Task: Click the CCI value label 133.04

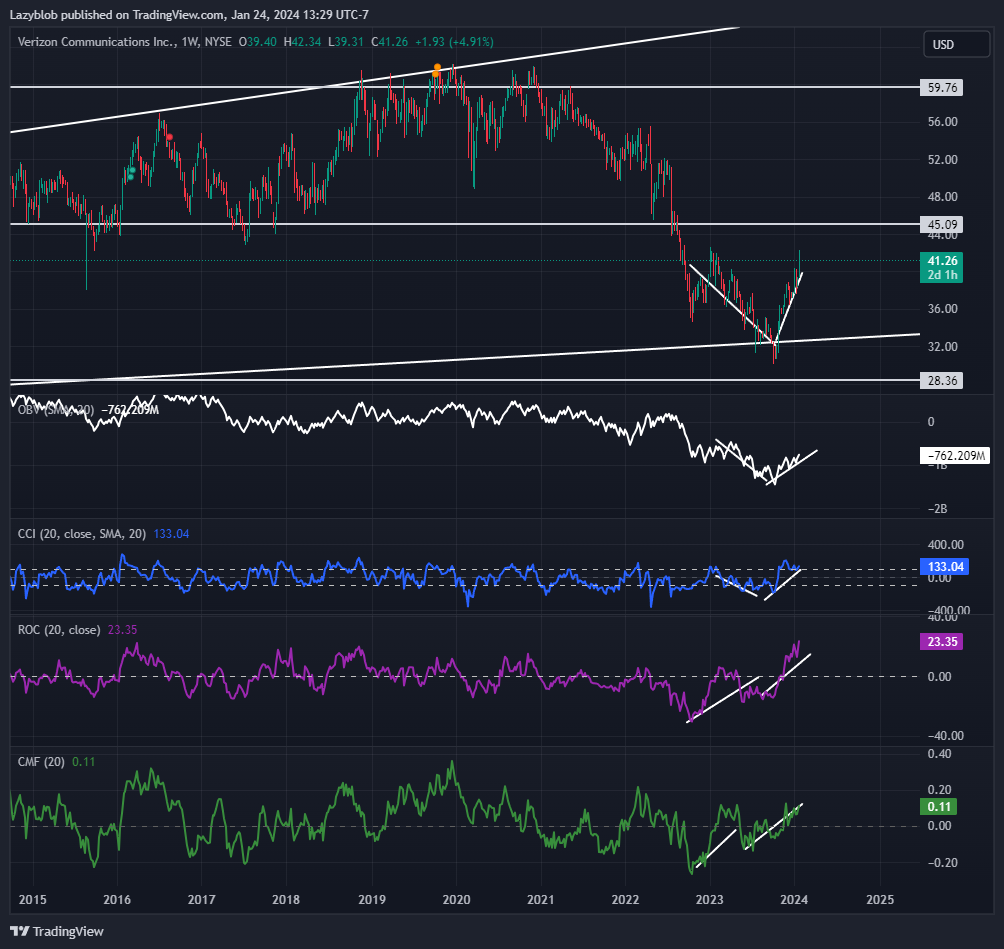Action: click(x=944, y=567)
